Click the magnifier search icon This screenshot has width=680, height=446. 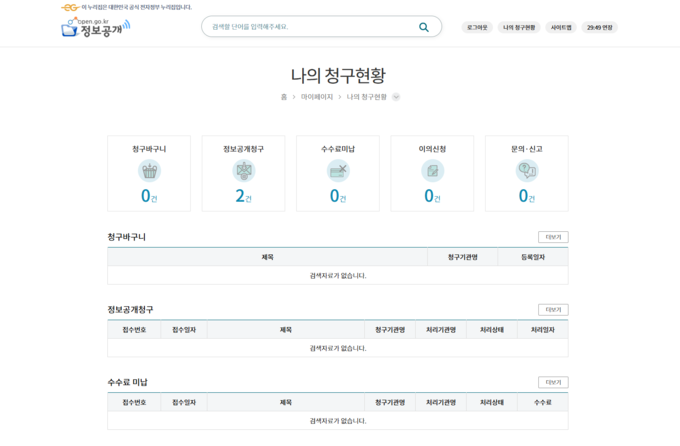click(x=424, y=27)
